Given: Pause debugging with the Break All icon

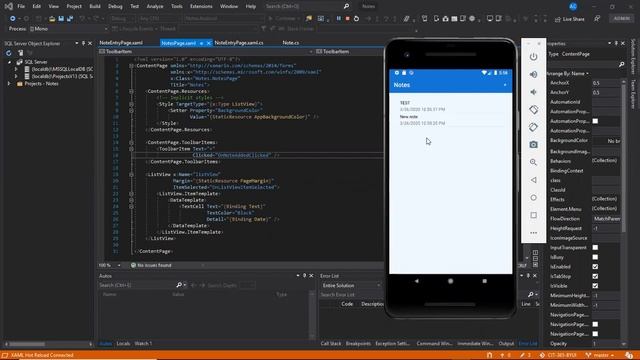Looking at the screenshot, I should click(338, 18).
